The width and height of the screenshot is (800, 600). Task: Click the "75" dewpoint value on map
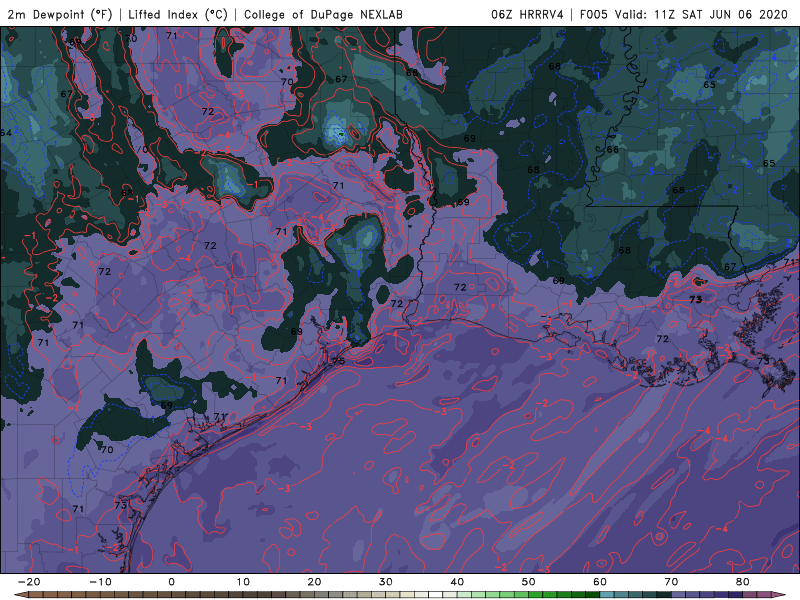[x=339, y=361]
